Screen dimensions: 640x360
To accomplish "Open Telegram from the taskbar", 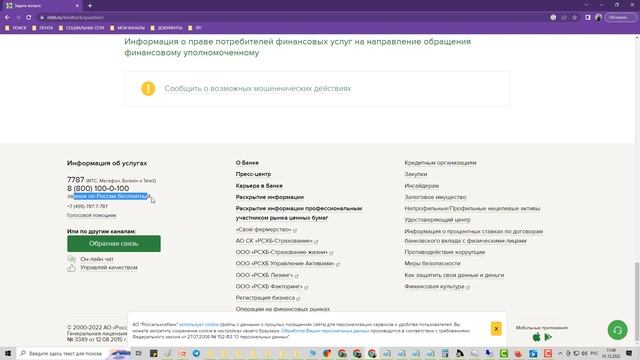I will [x=196, y=353].
